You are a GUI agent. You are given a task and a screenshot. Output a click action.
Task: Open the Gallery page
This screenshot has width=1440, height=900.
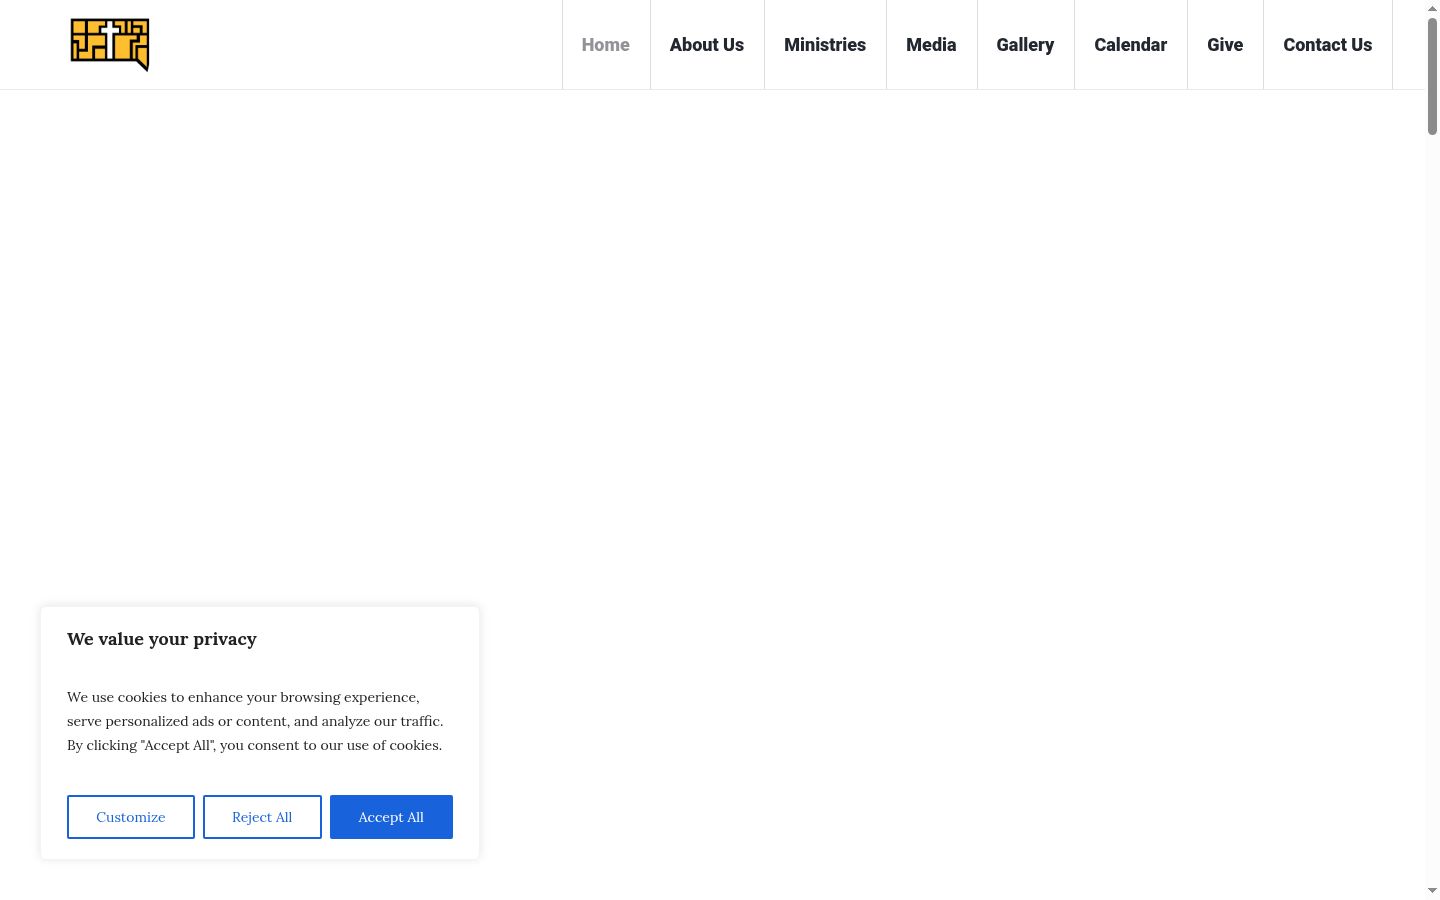pos(1025,45)
